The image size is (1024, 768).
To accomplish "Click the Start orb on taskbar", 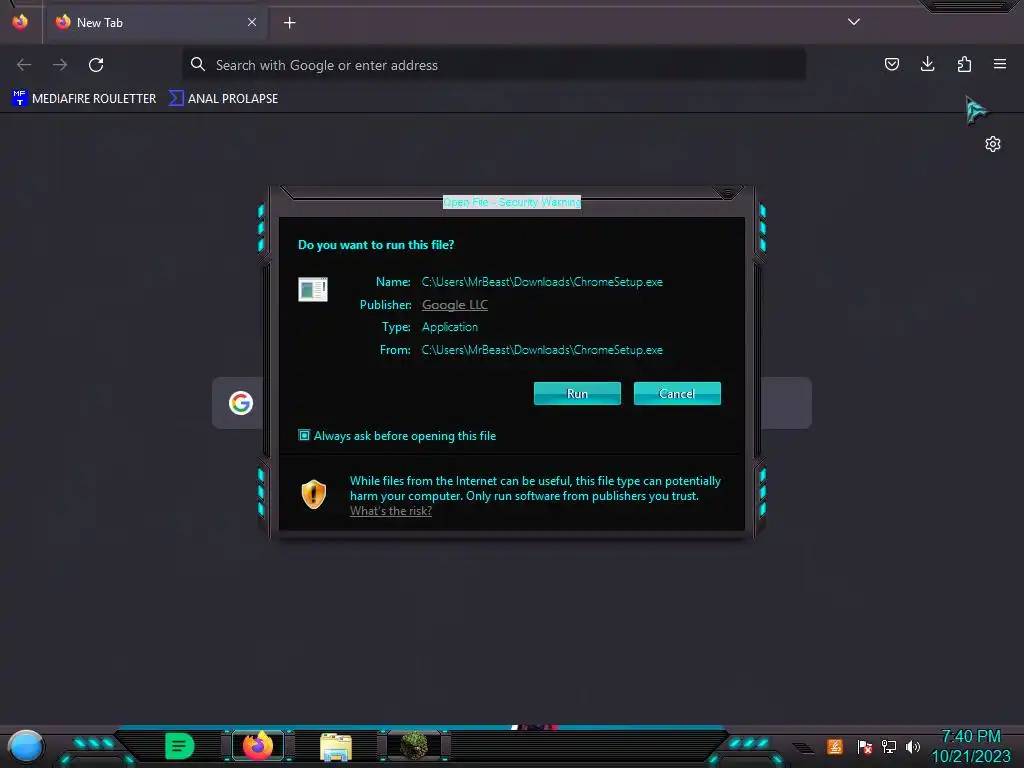I will [25, 746].
